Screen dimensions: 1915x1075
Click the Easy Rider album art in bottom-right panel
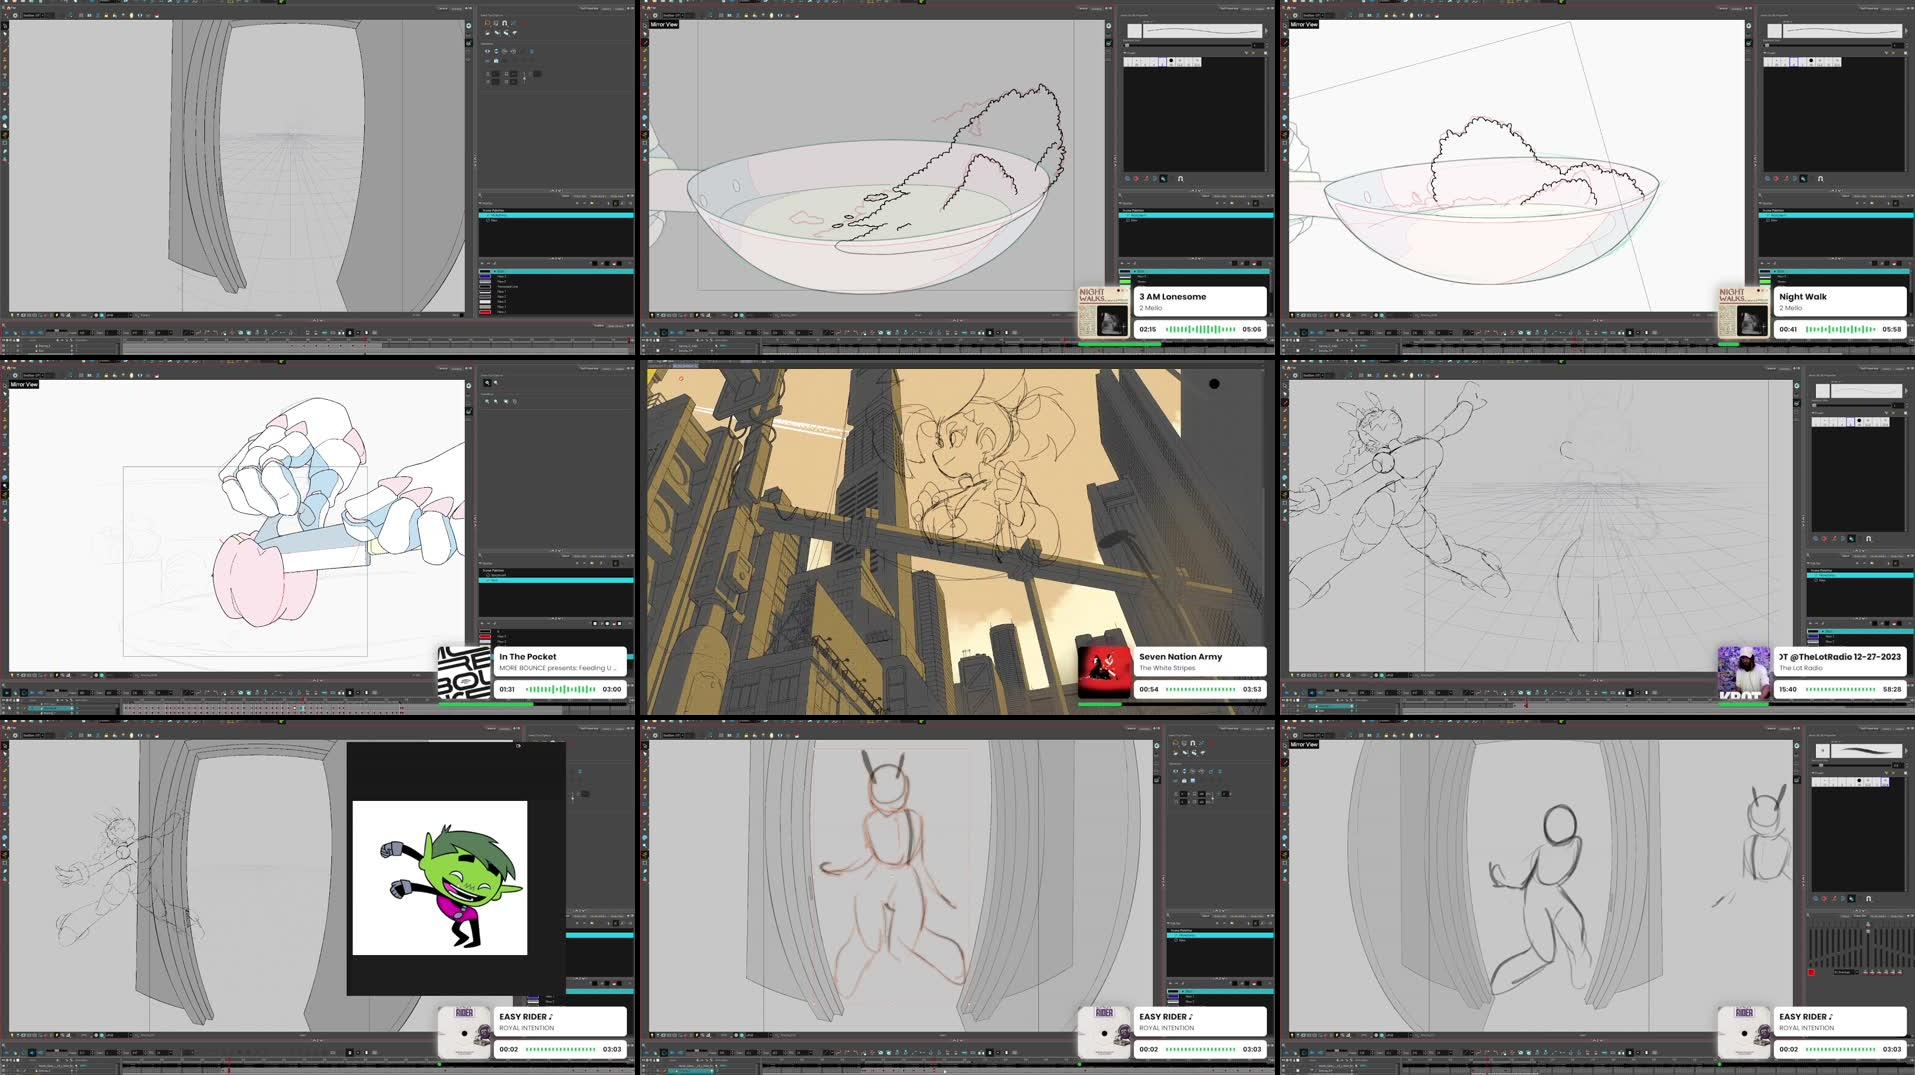click(x=1744, y=1032)
